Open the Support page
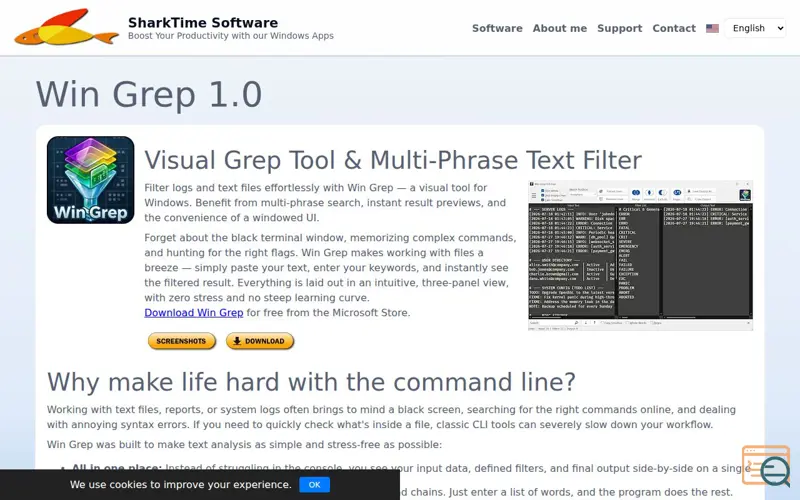Viewport: 800px width, 500px height. click(619, 29)
